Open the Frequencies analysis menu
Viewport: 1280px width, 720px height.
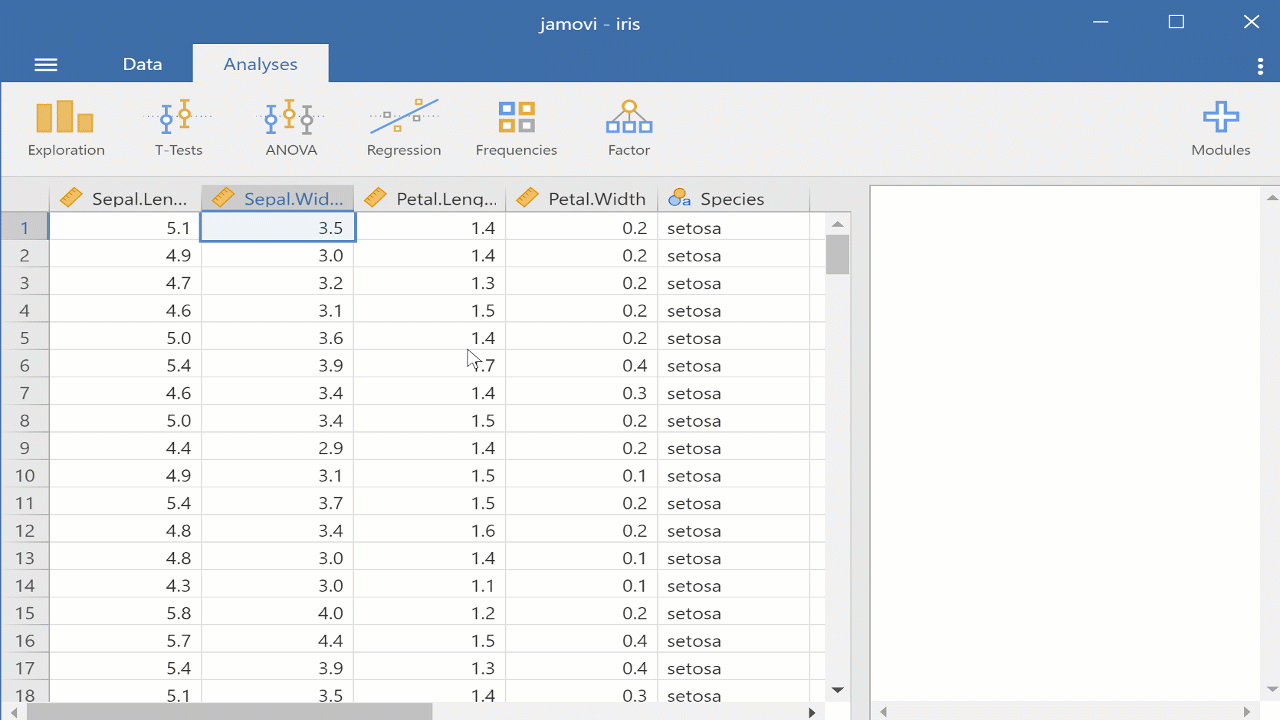pyautogui.click(x=516, y=125)
